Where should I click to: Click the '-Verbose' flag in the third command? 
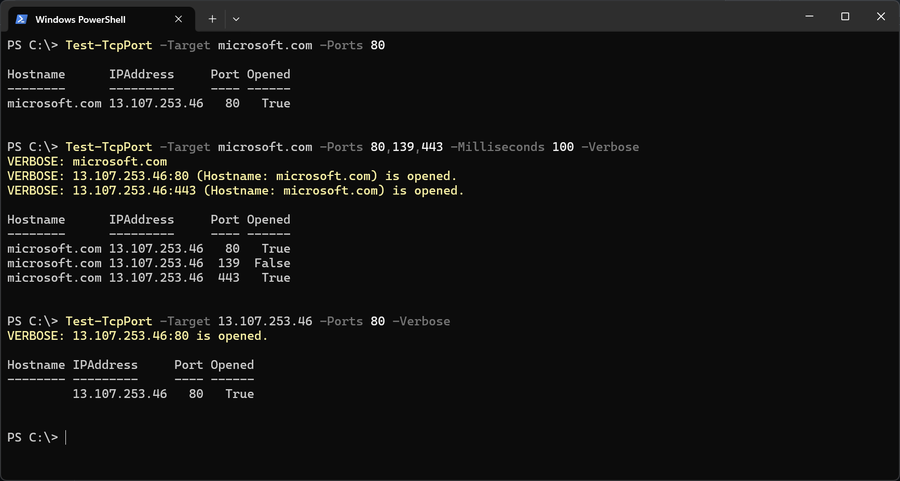click(x=421, y=321)
